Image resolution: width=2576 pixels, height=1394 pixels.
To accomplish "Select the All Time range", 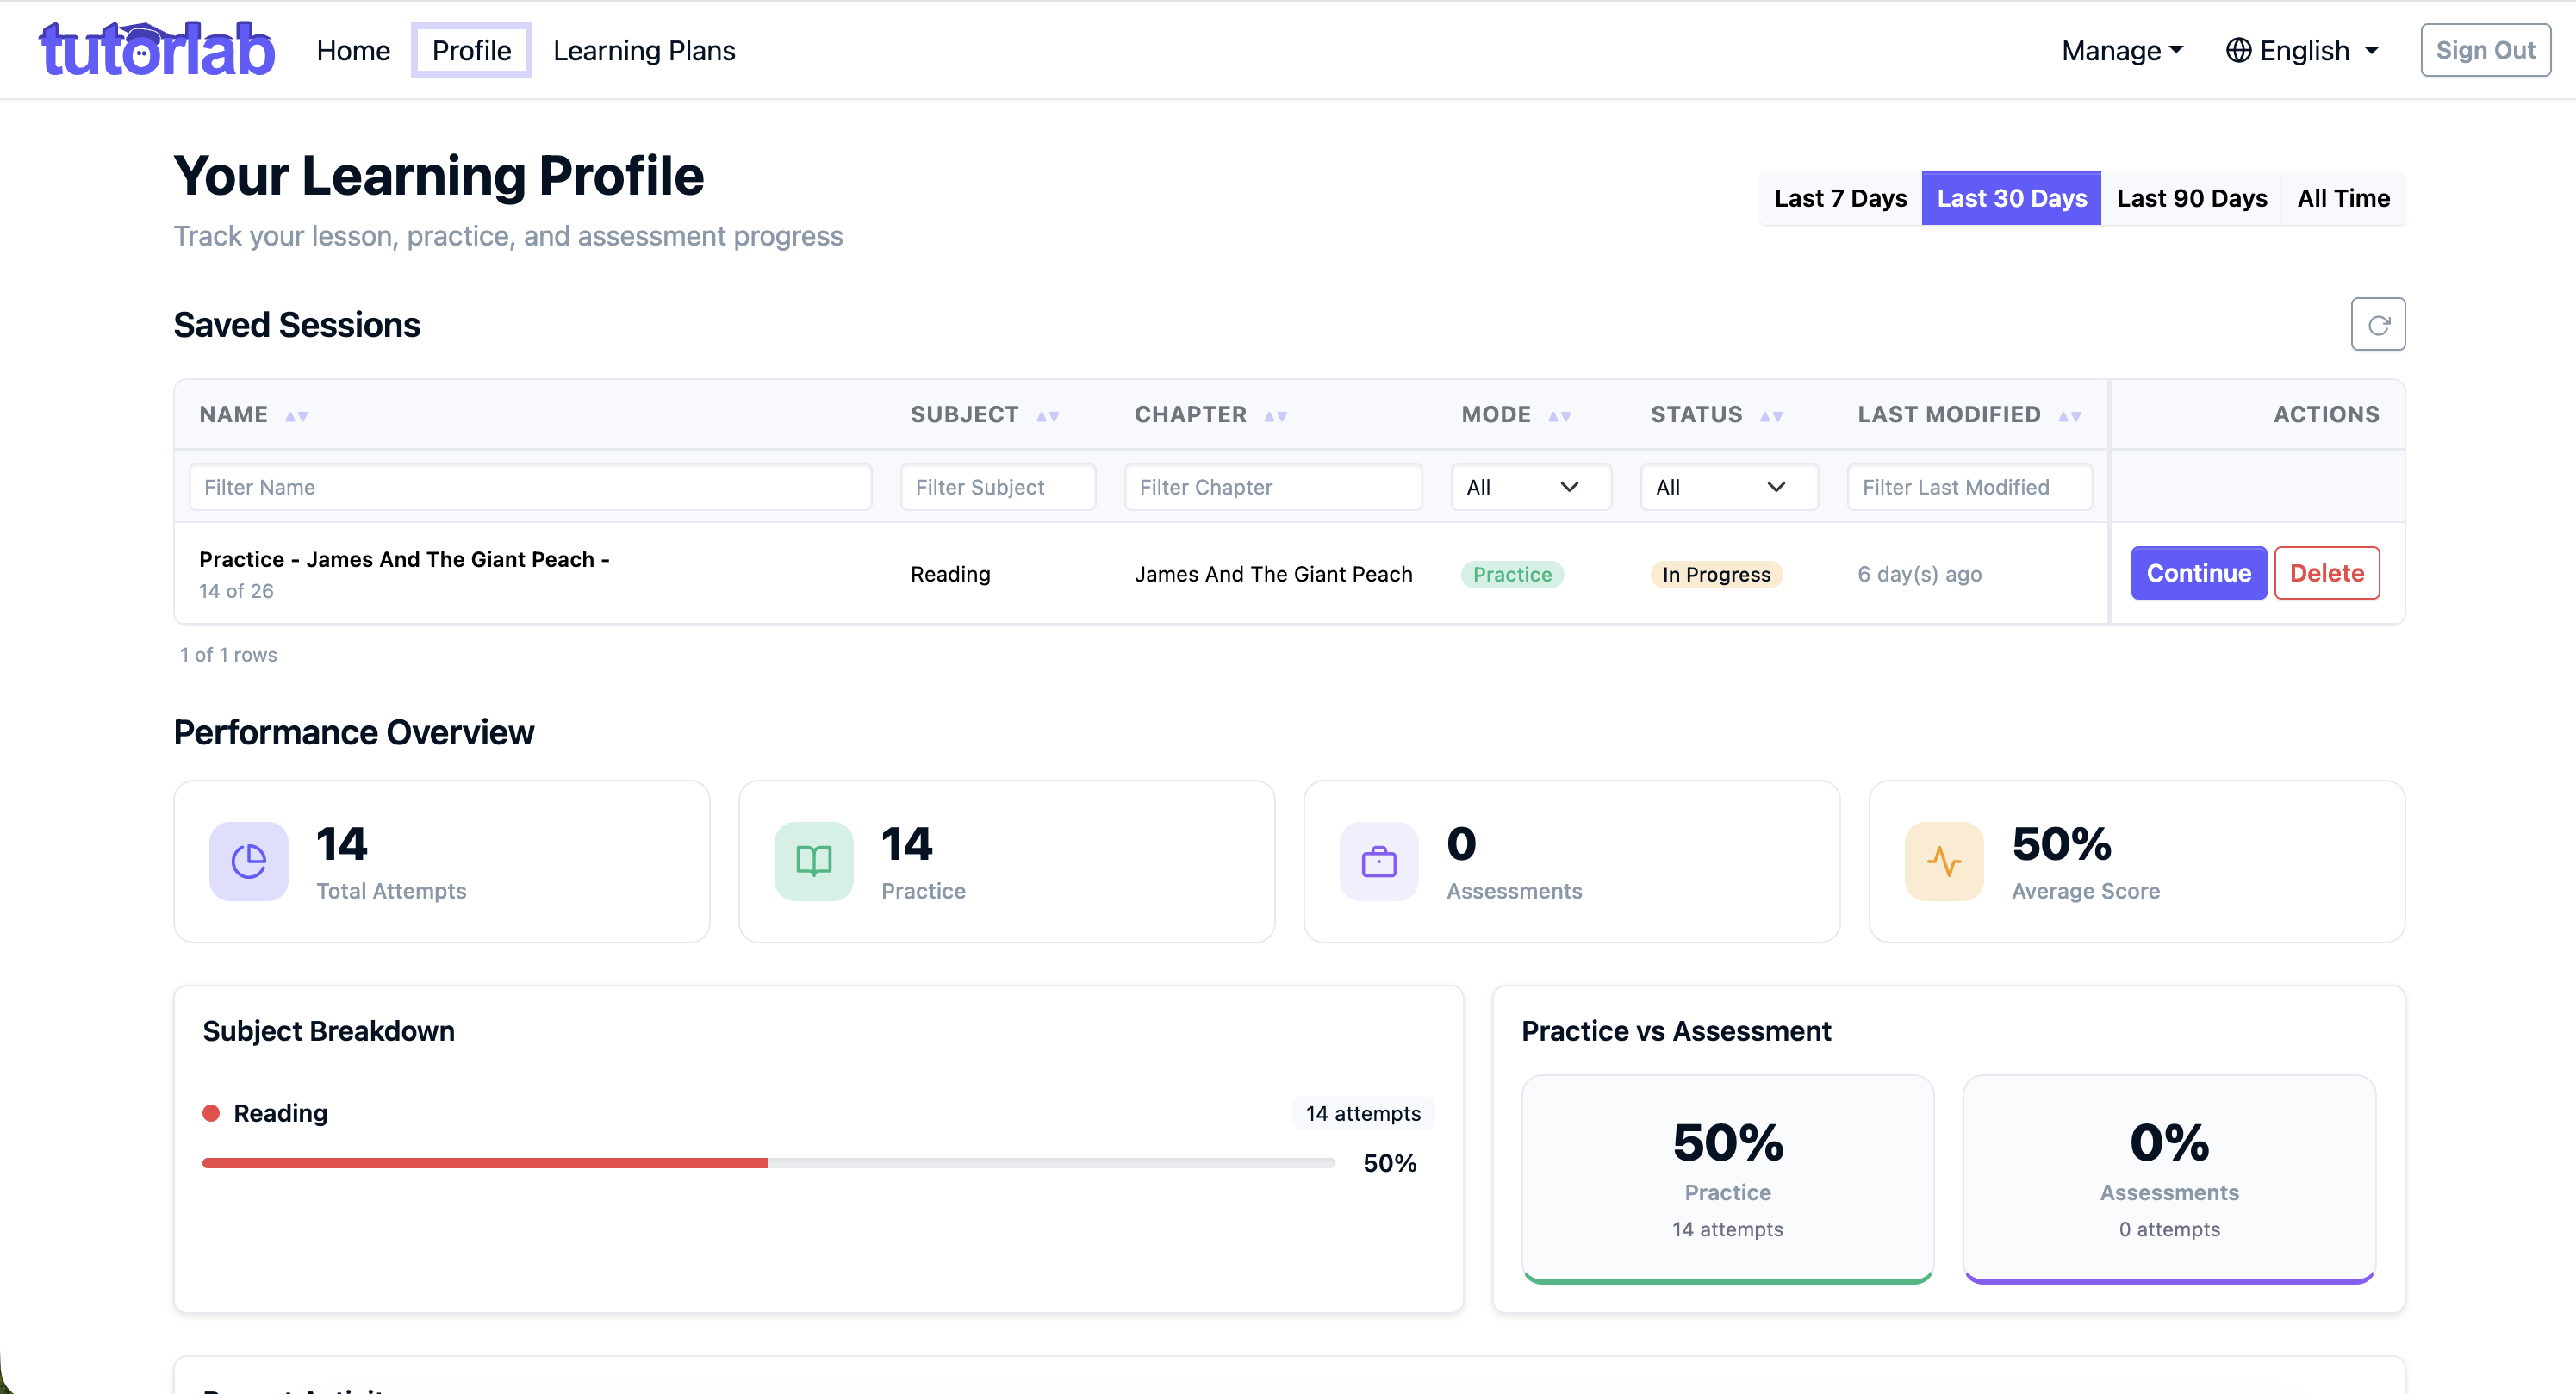I will tap(2343, 198).
